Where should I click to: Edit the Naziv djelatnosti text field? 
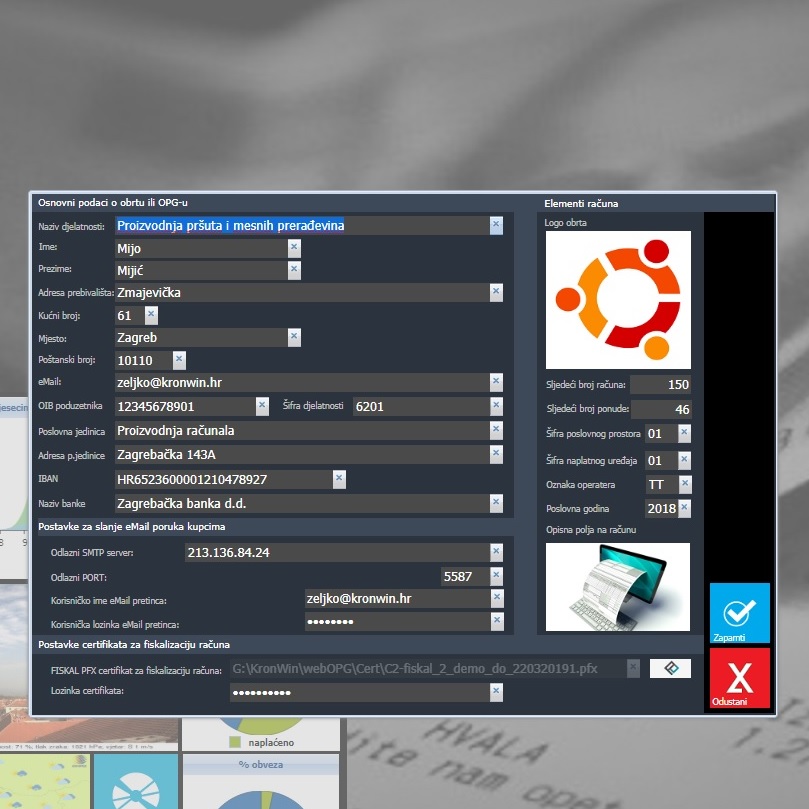[302, 225]
